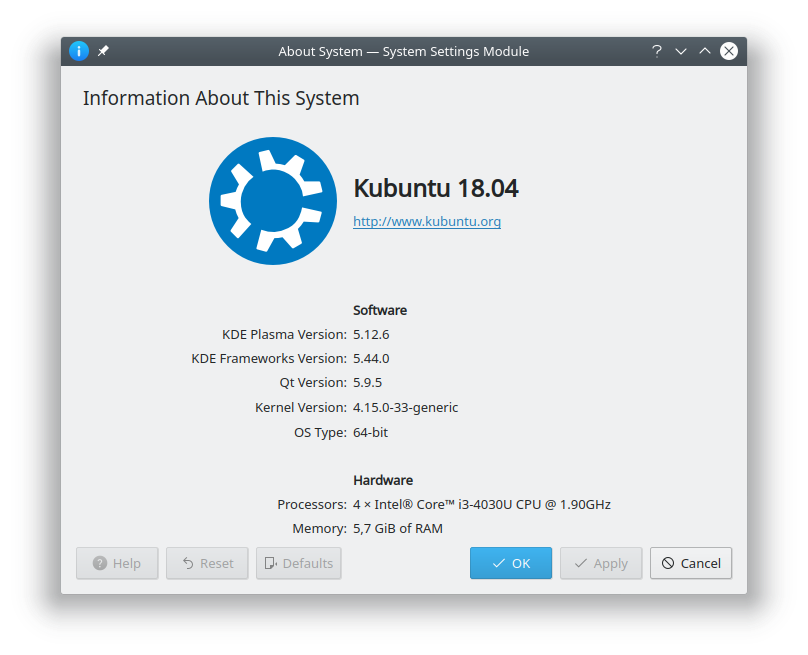This screenshot has height=655, width=808.
Task: Click the blue info icon in title bar
Action: (79, 51)
